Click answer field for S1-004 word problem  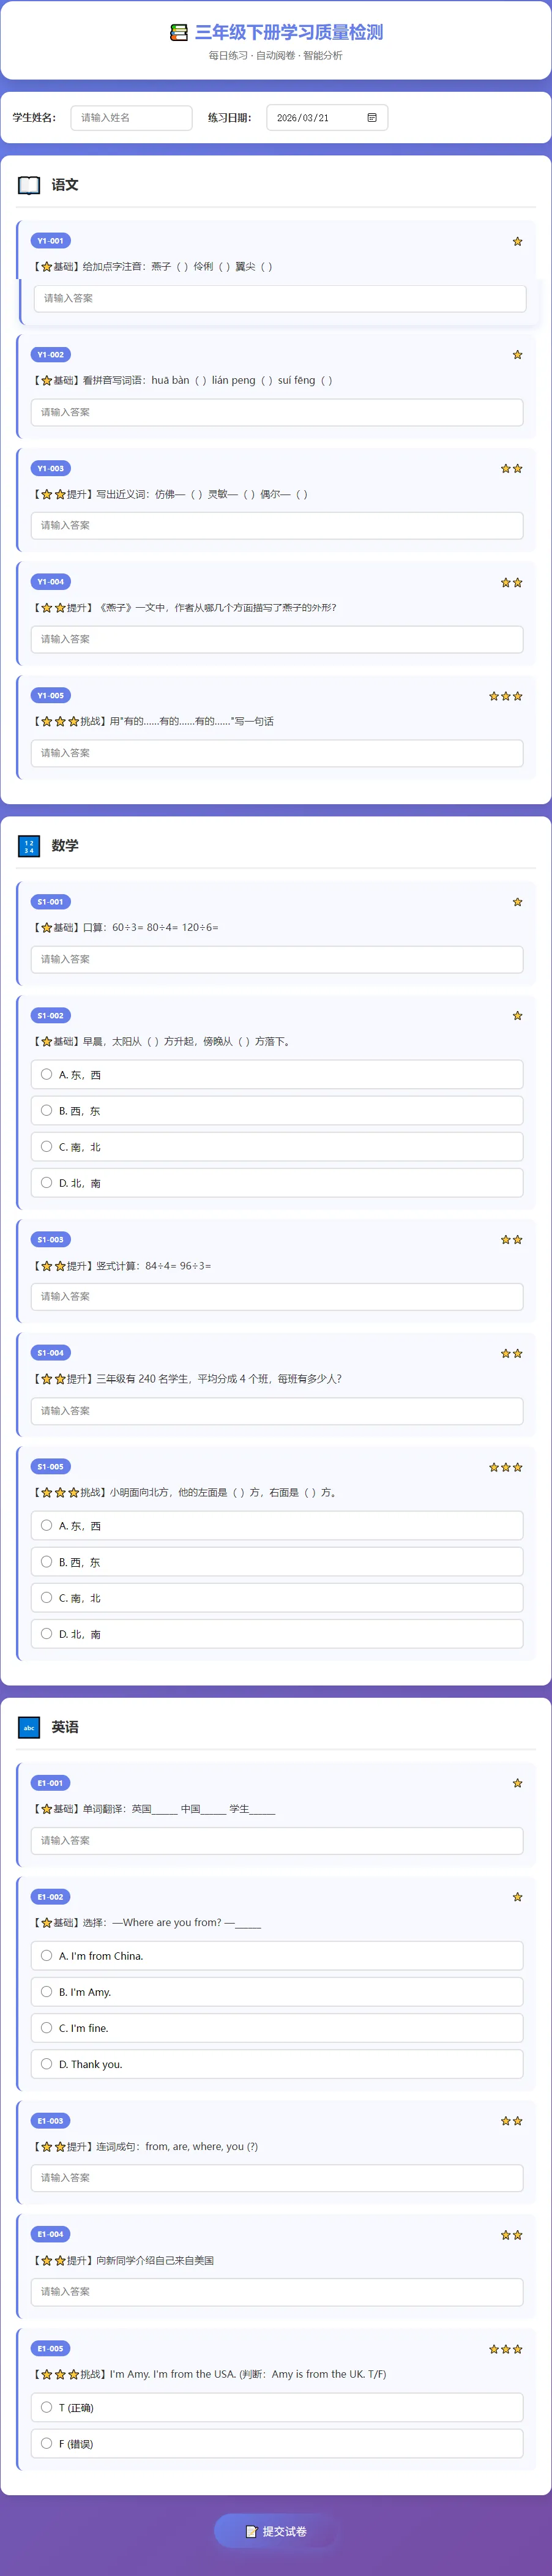click(277, 1410)
